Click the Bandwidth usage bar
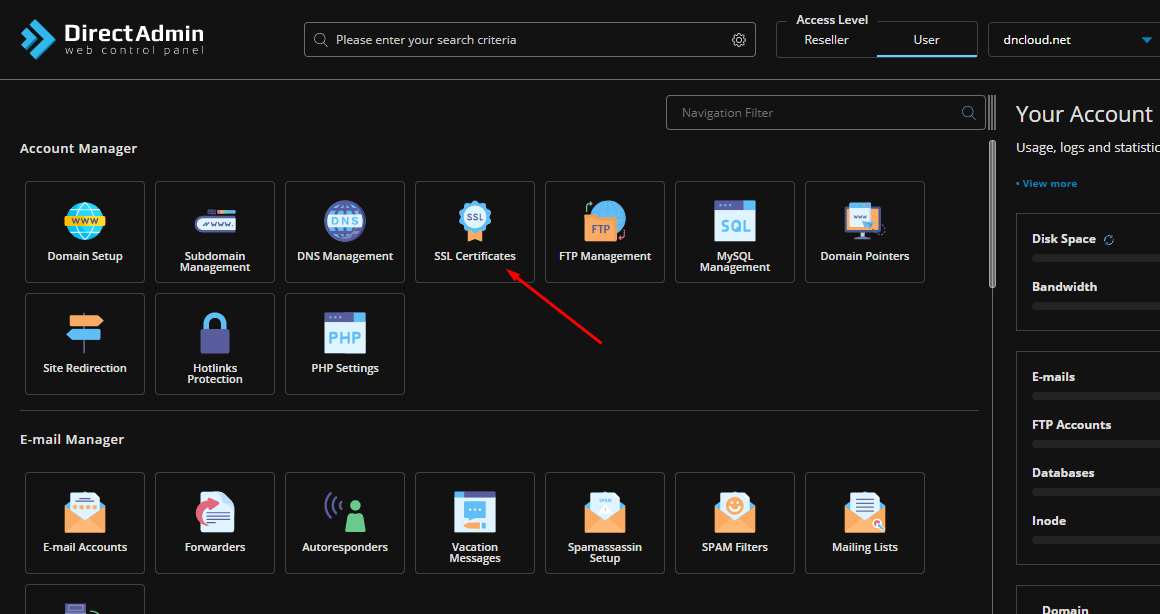Image resolution: width=1160 pixels, height=614 pixels. point(1096,306)
